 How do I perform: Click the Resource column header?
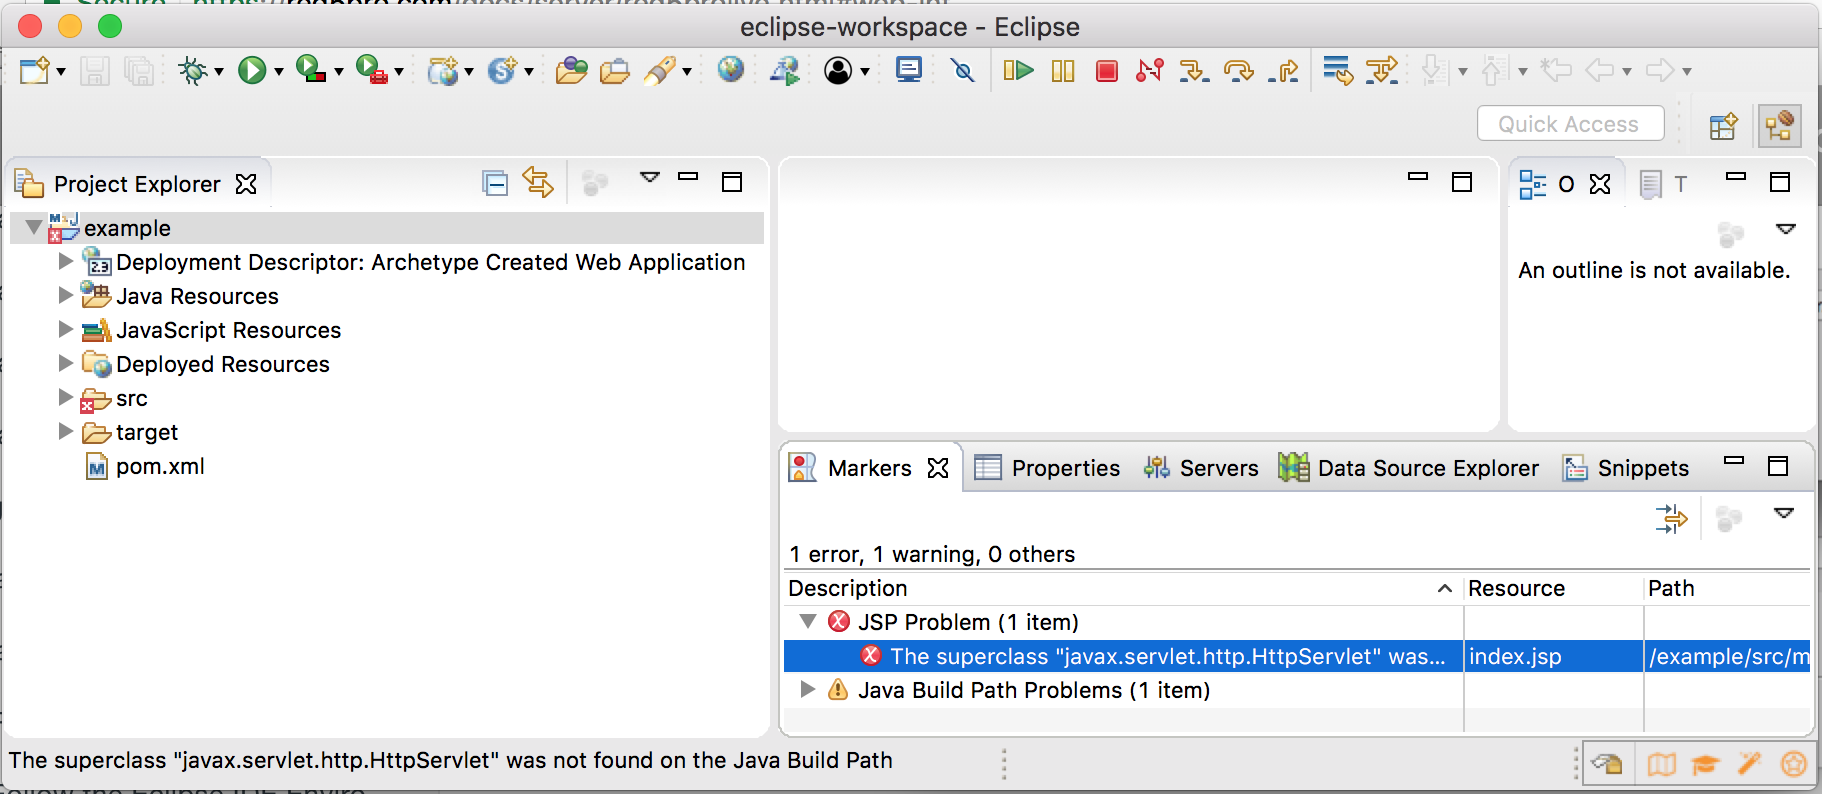1553,588
